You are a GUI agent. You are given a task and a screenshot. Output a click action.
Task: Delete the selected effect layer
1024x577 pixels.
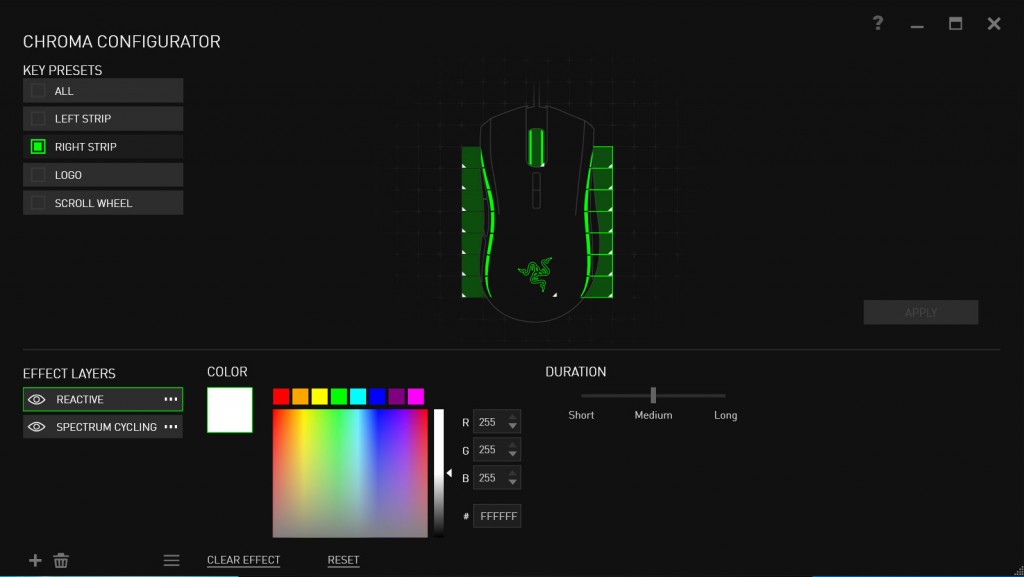61,560
